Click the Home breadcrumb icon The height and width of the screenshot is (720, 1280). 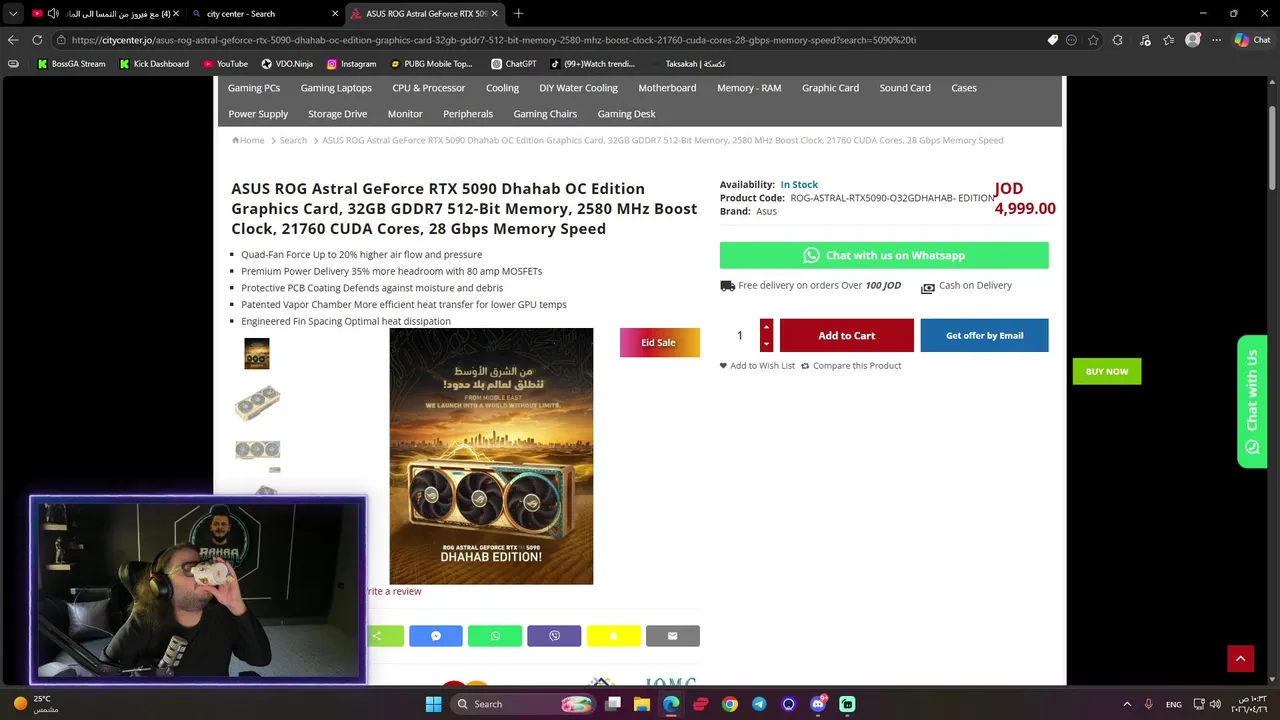point(236,140)
